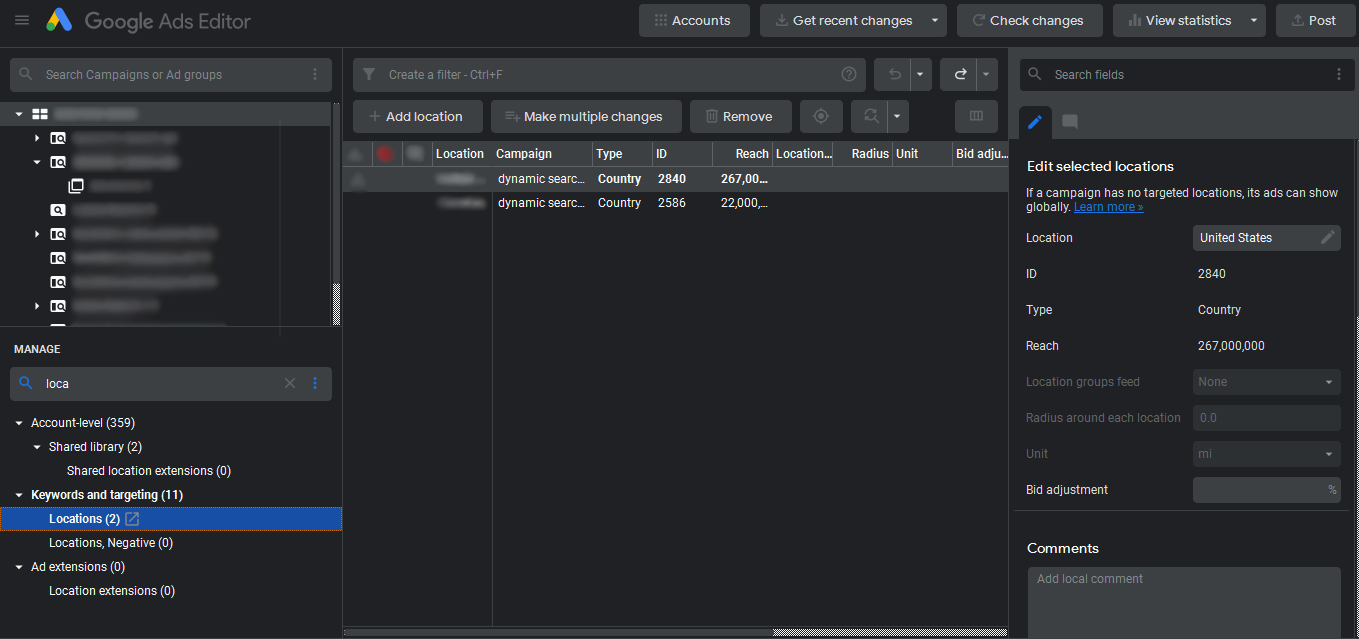The image size is (1359, 639).
Task: Click the Redo arrow button
Action: [959, 74]
